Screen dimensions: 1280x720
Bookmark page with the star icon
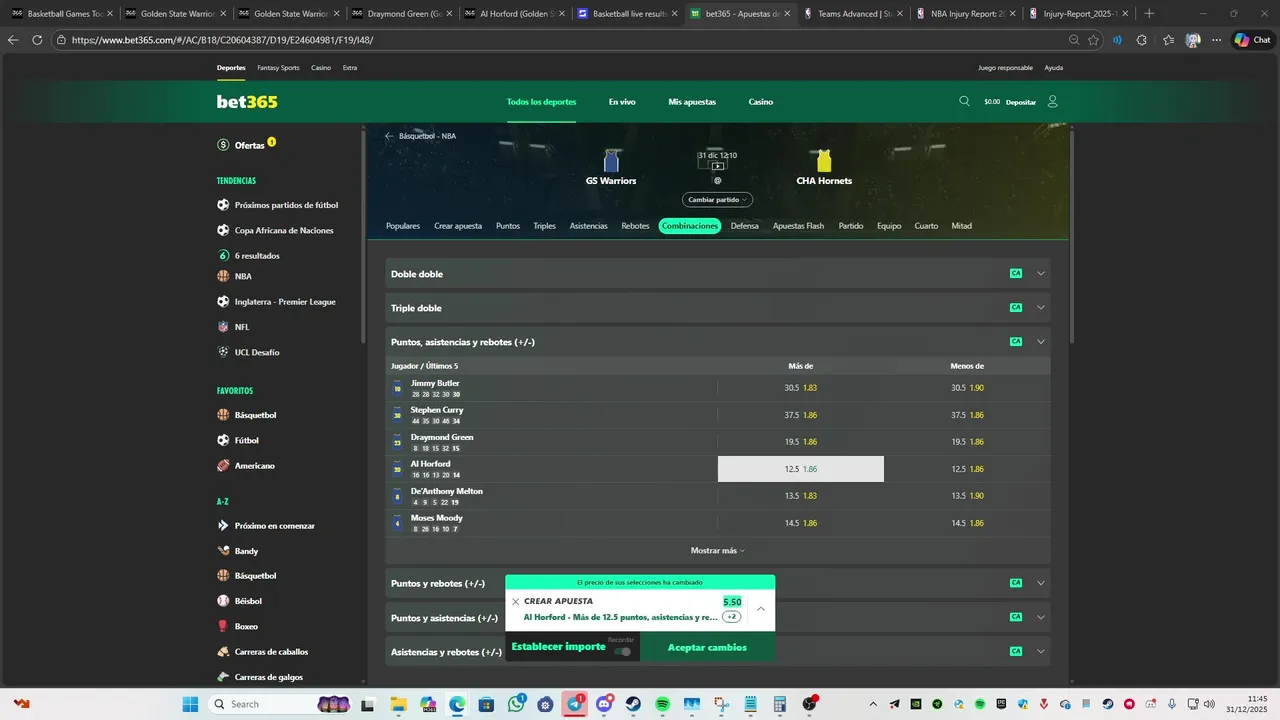[1094, 40]
